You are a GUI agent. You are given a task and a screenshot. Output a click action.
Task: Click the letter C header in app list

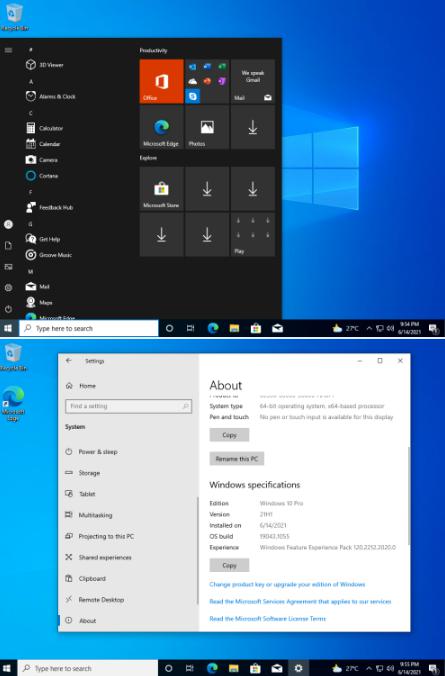[x=31, y=113]
